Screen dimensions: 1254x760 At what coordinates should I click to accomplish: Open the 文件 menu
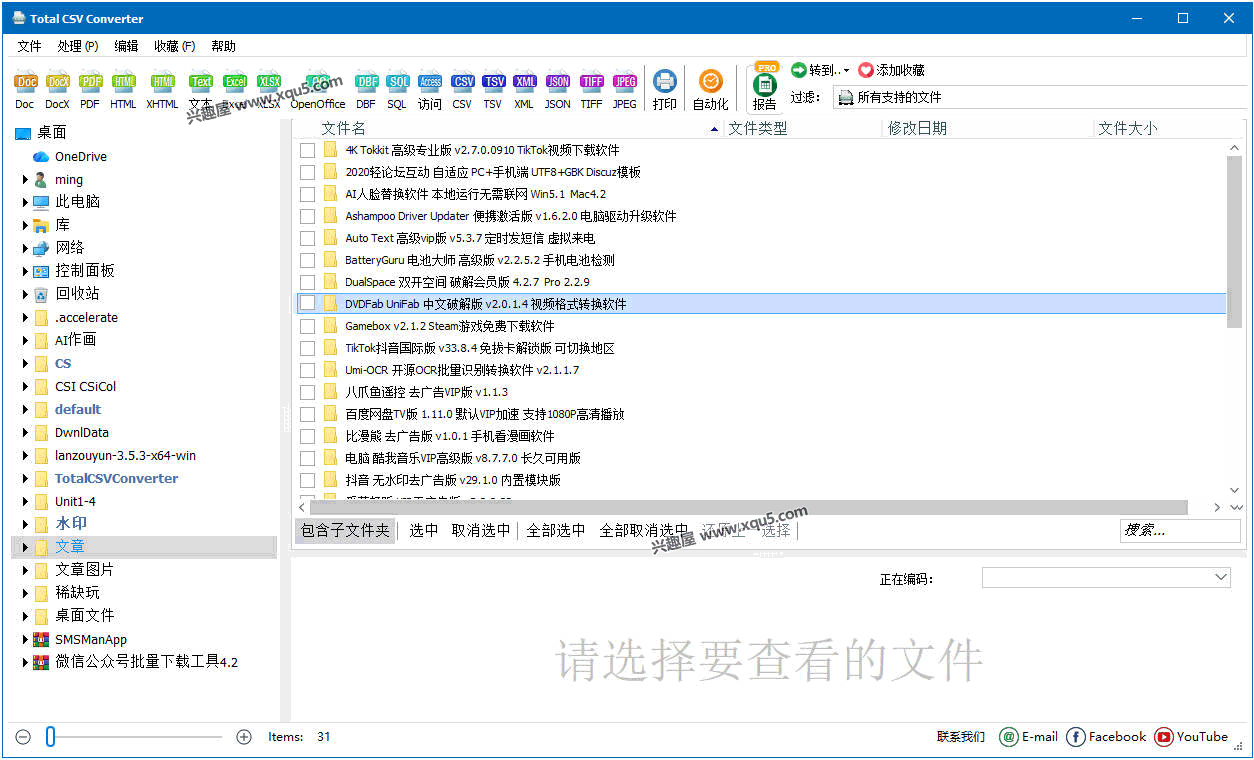point(30,45)
